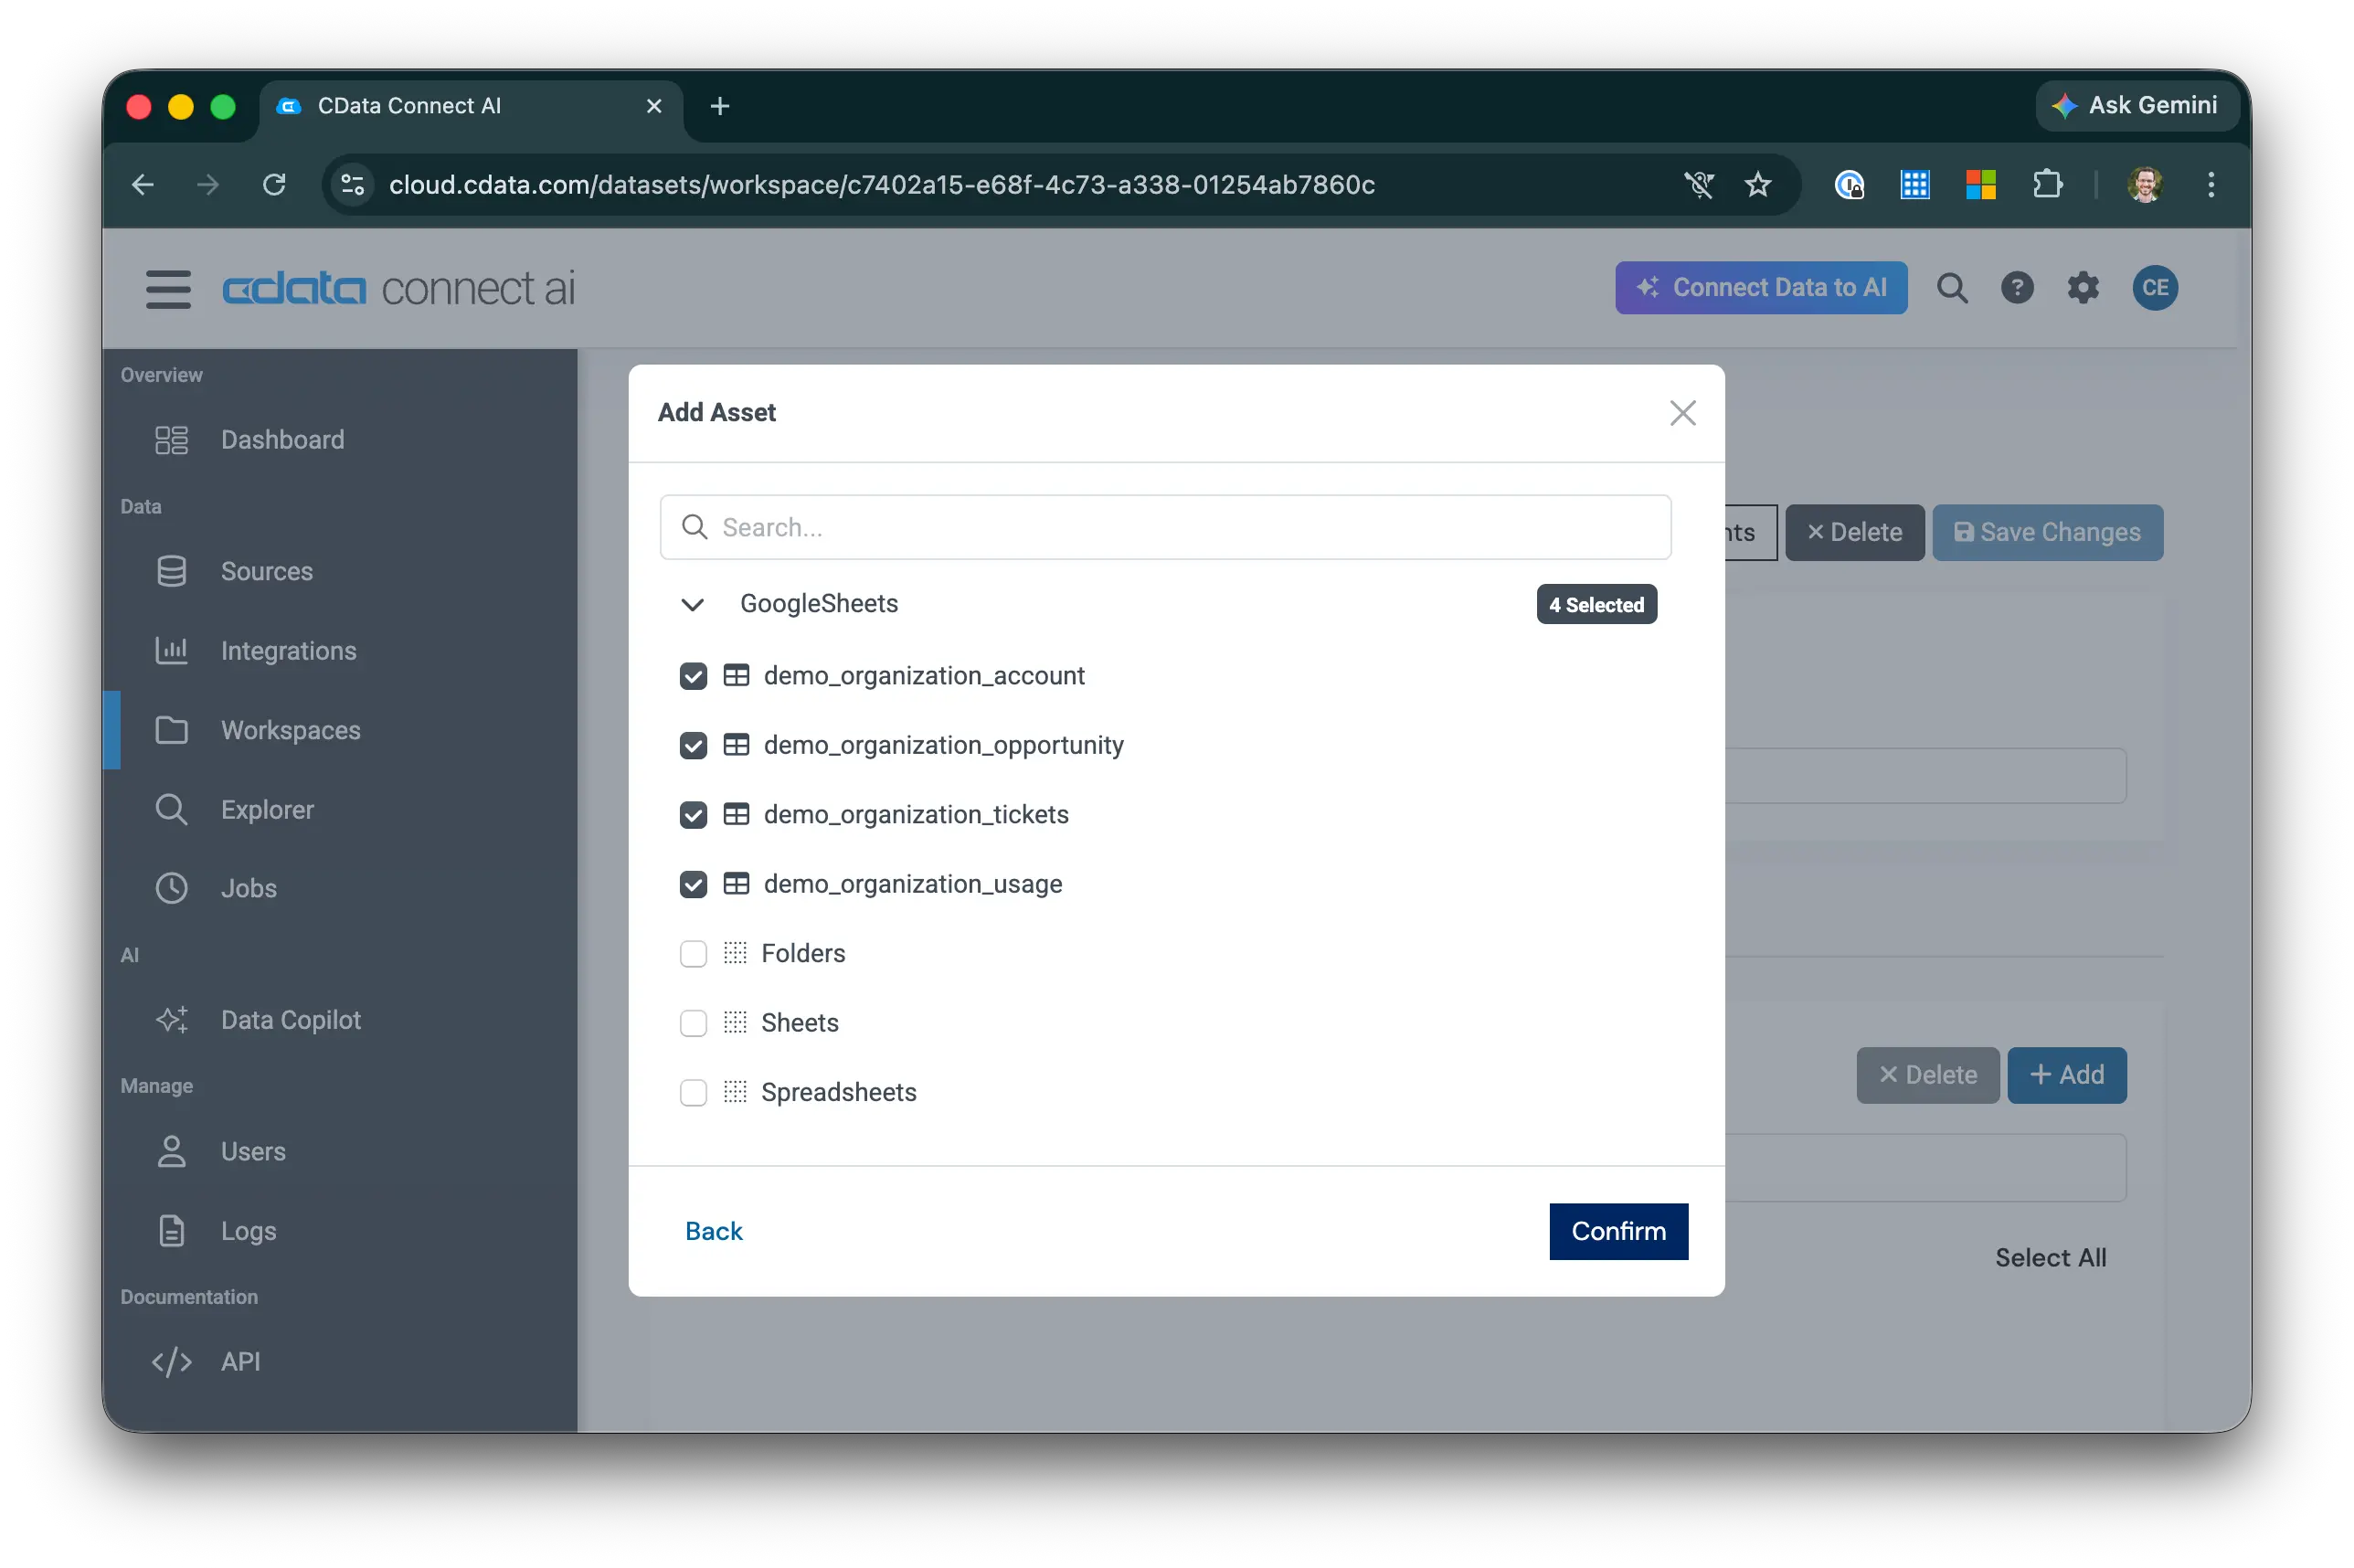This screenshot has height=1568, width=2354.
Task: Open the hamburger navigation menu
Action: coord(168,289)
